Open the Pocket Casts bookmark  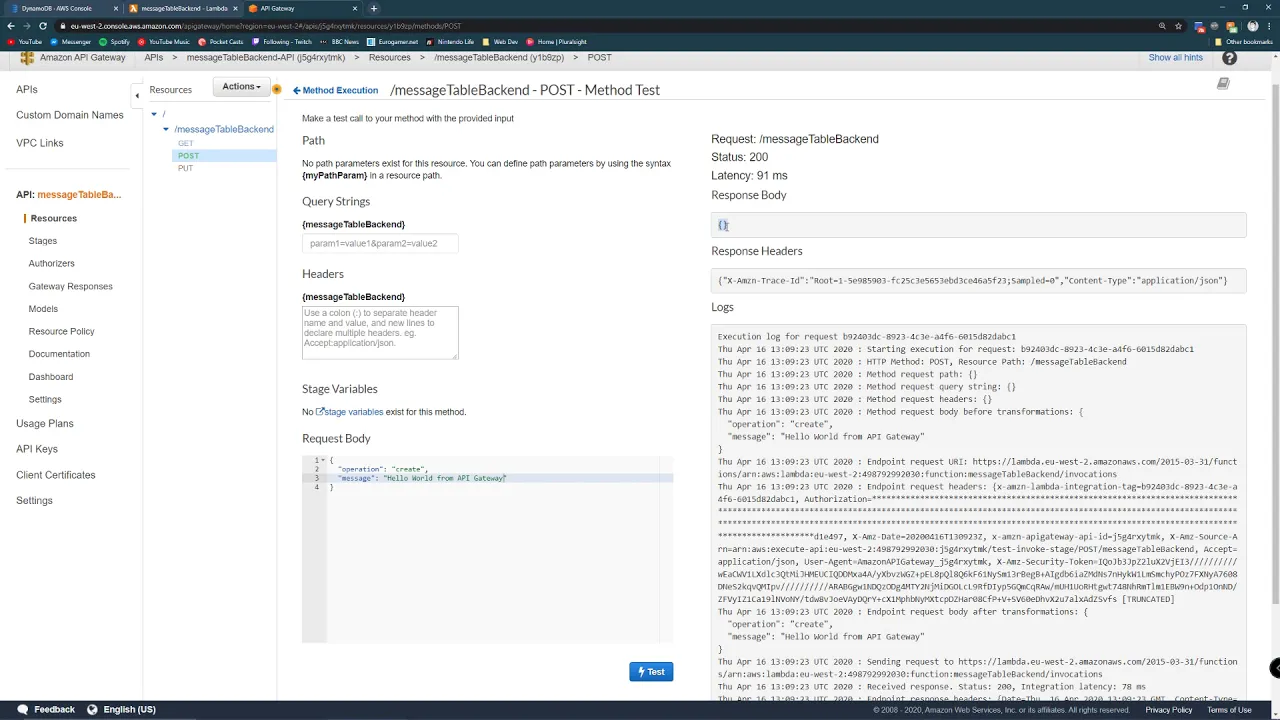tap(221, 42)
